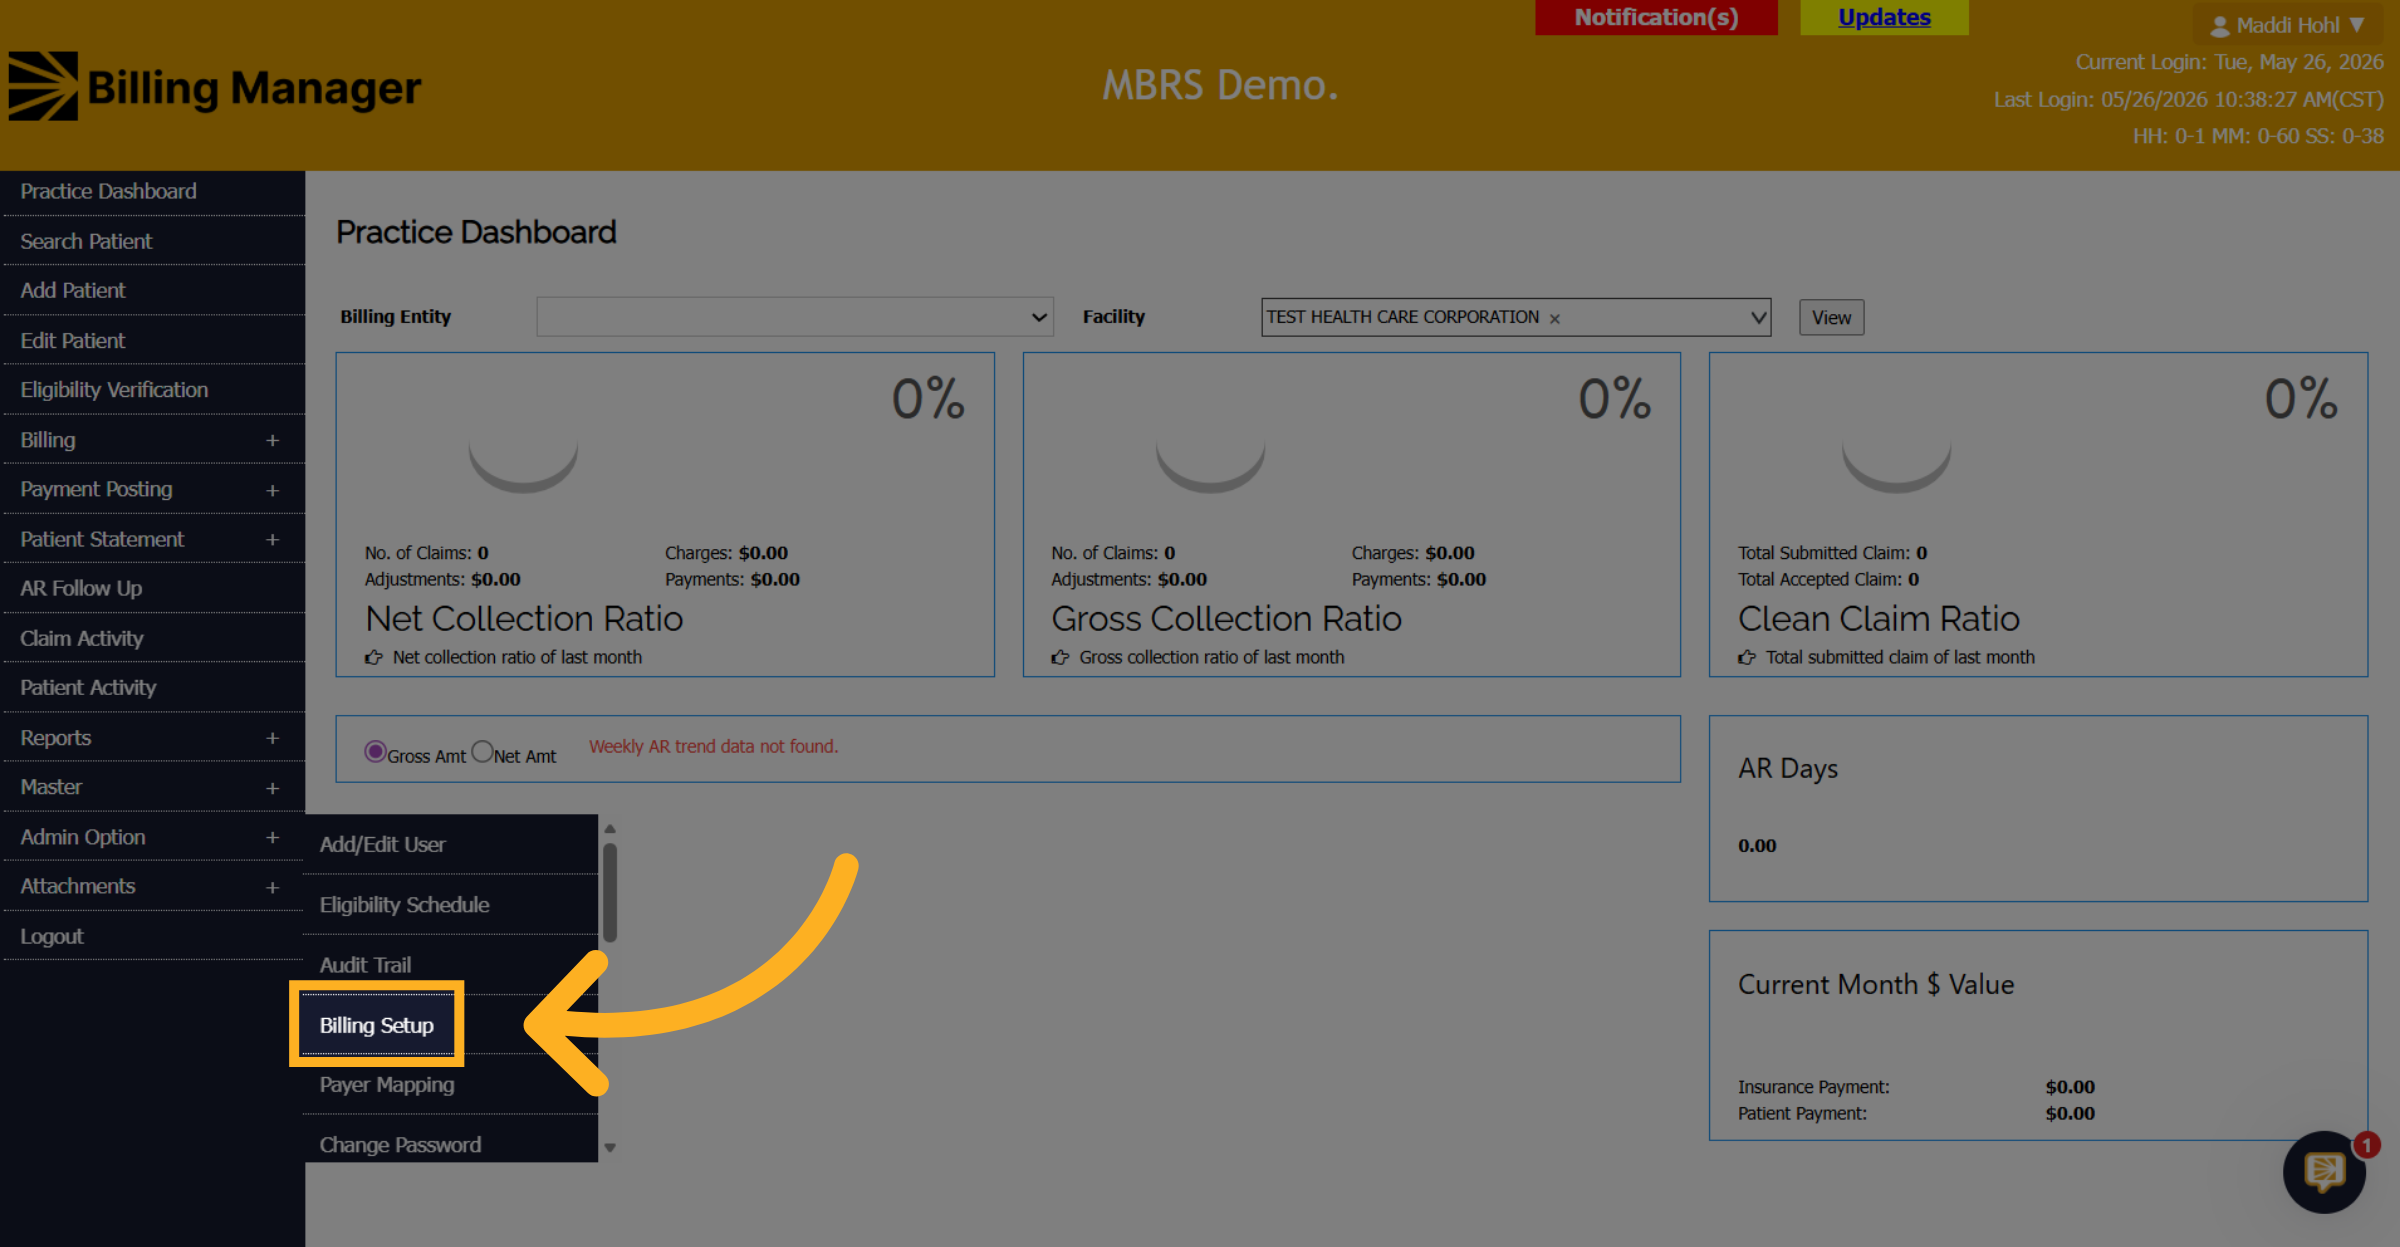Click the submenu scroll down arrow
Viewport: 2400px width, 1247px height.
click(610, 1148)
